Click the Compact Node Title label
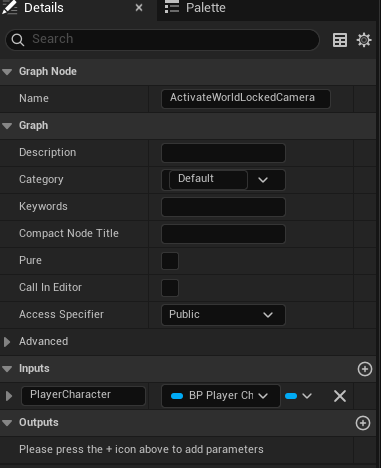 (69, 233)
